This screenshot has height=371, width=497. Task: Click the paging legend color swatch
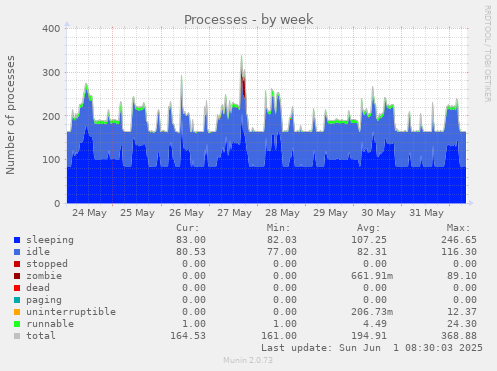pos(17,300)
